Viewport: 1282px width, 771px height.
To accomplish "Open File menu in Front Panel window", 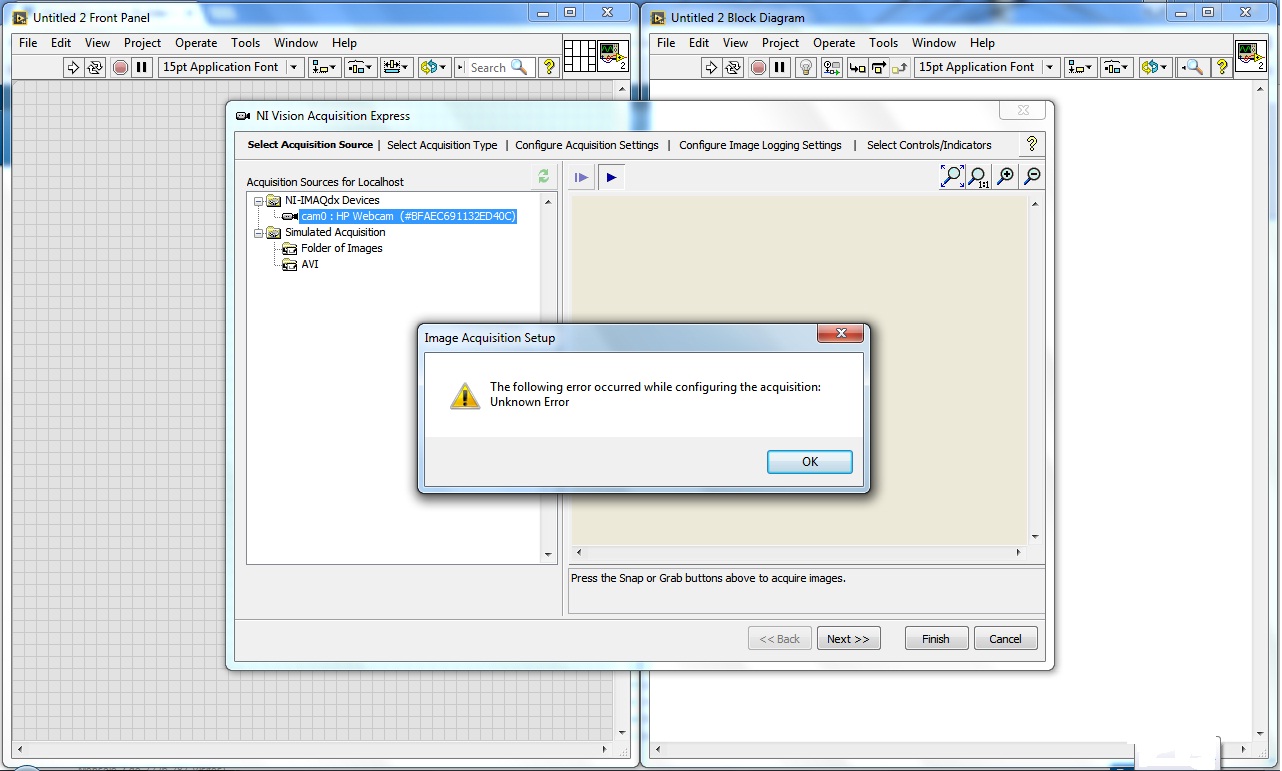I will pos(28,43).
